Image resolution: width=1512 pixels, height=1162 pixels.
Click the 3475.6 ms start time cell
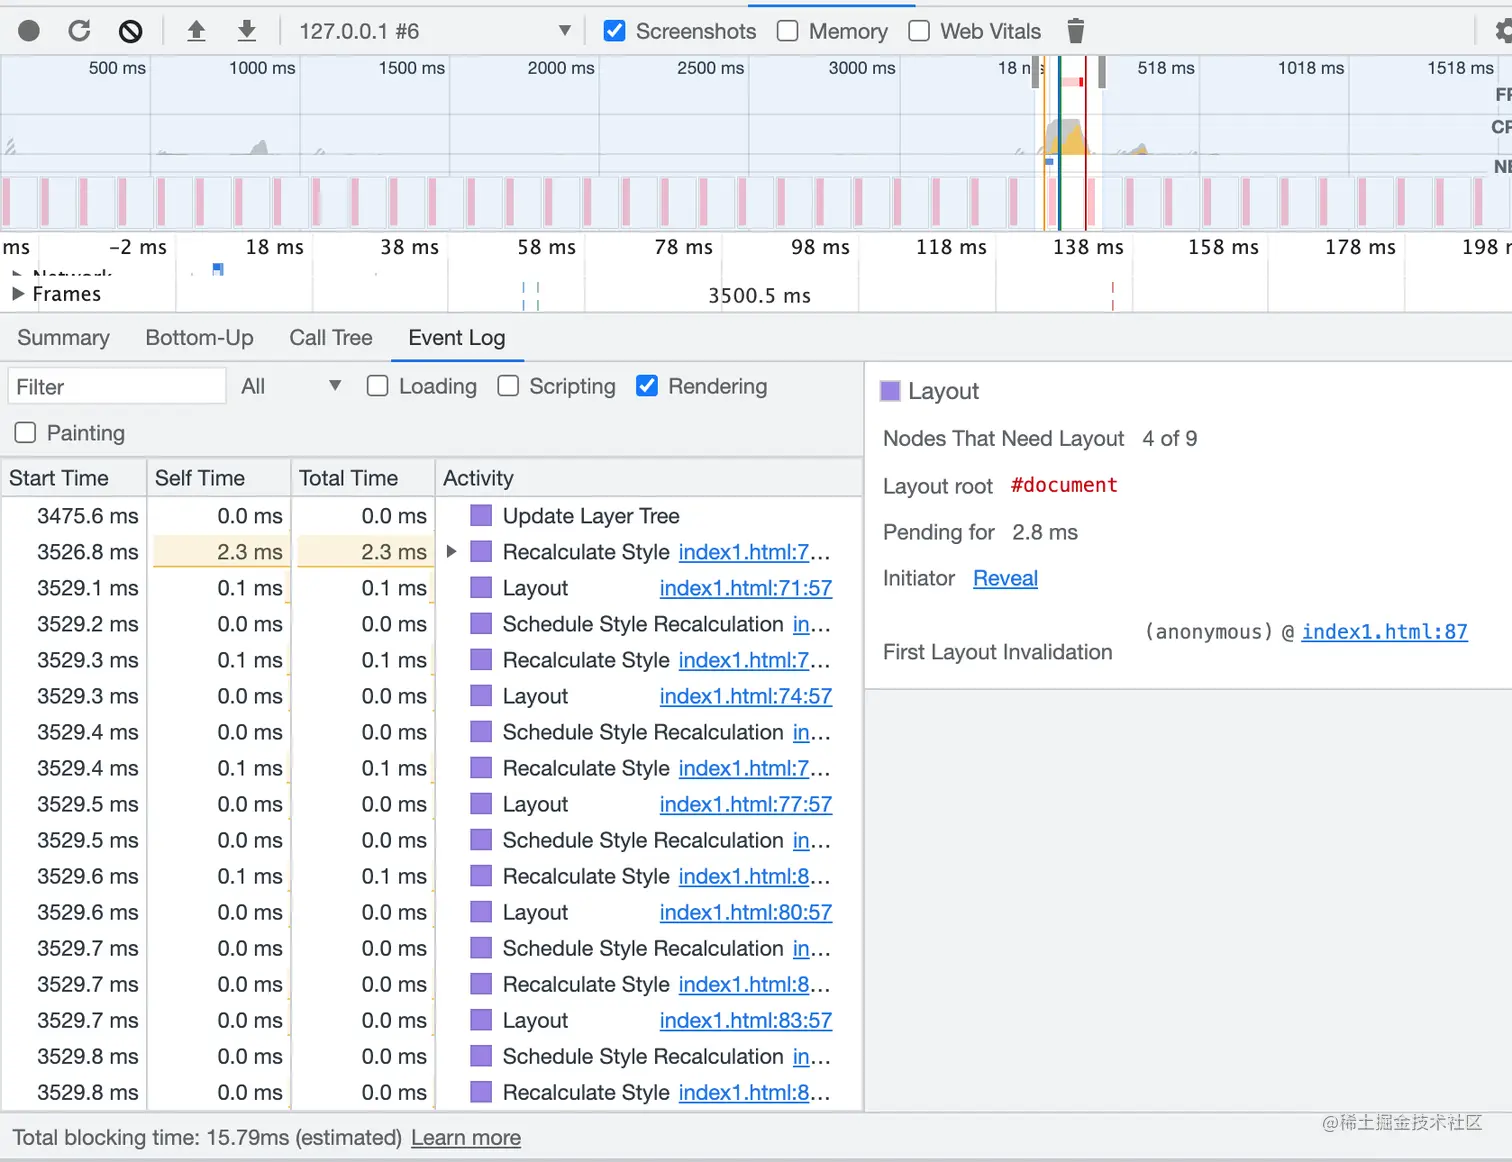pyautogui.click(x=74, y=516)
